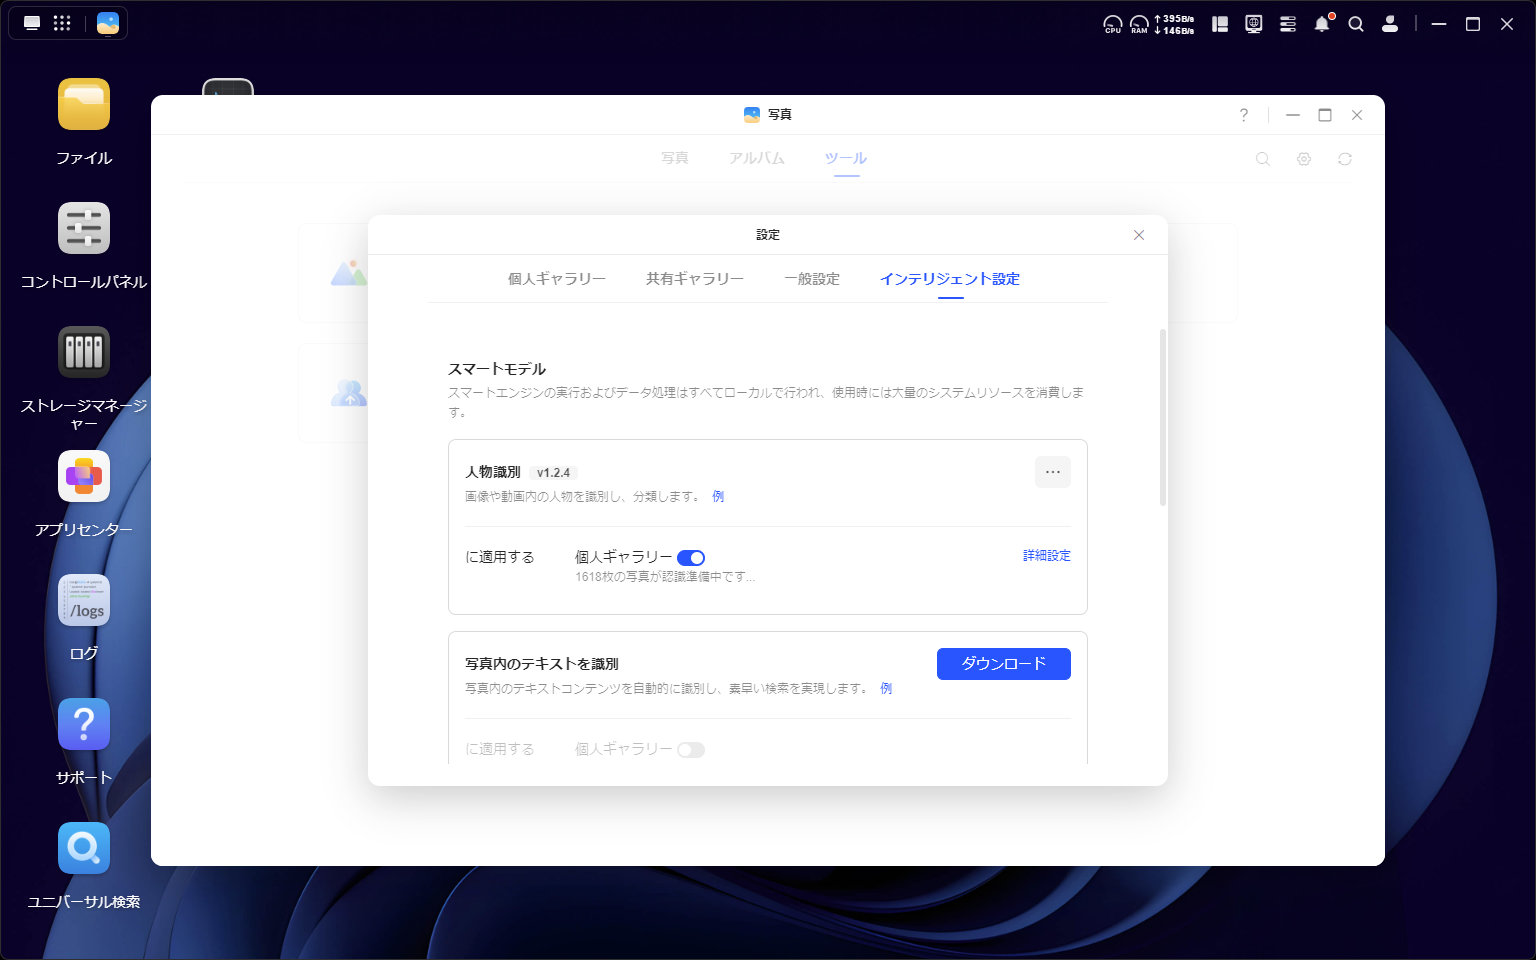Screen dimensions: 1536x960
Task: Disable 人物識別 for 個人ギャラリー
Action: click(691, 558)
